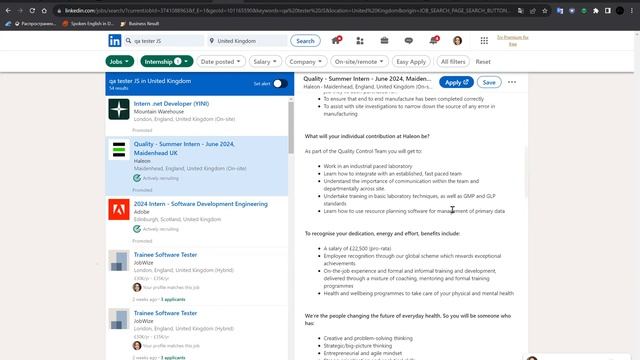Open the profile avatar menu
The image size is (640, 360).
(x=458, y=40)
